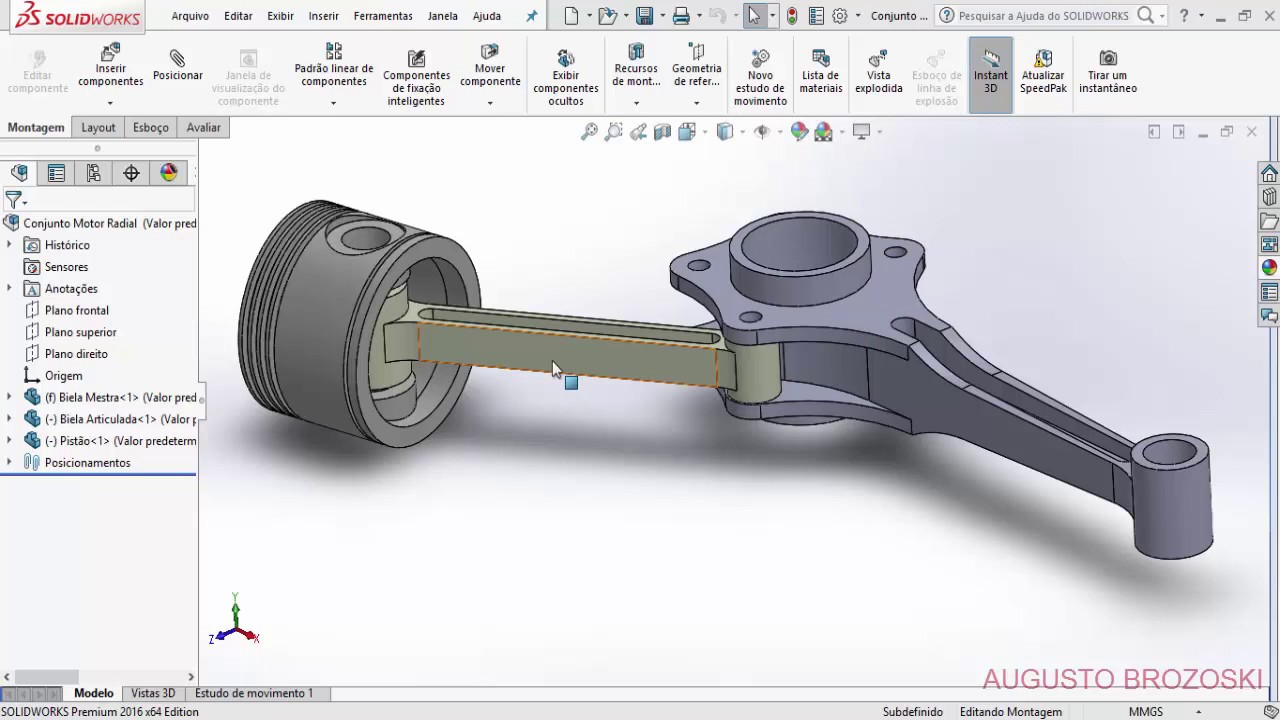Toggle the Instant 3D button
Image resolution: width=1280 pixels, height=720 pixels.
click(x=991, y=74)
